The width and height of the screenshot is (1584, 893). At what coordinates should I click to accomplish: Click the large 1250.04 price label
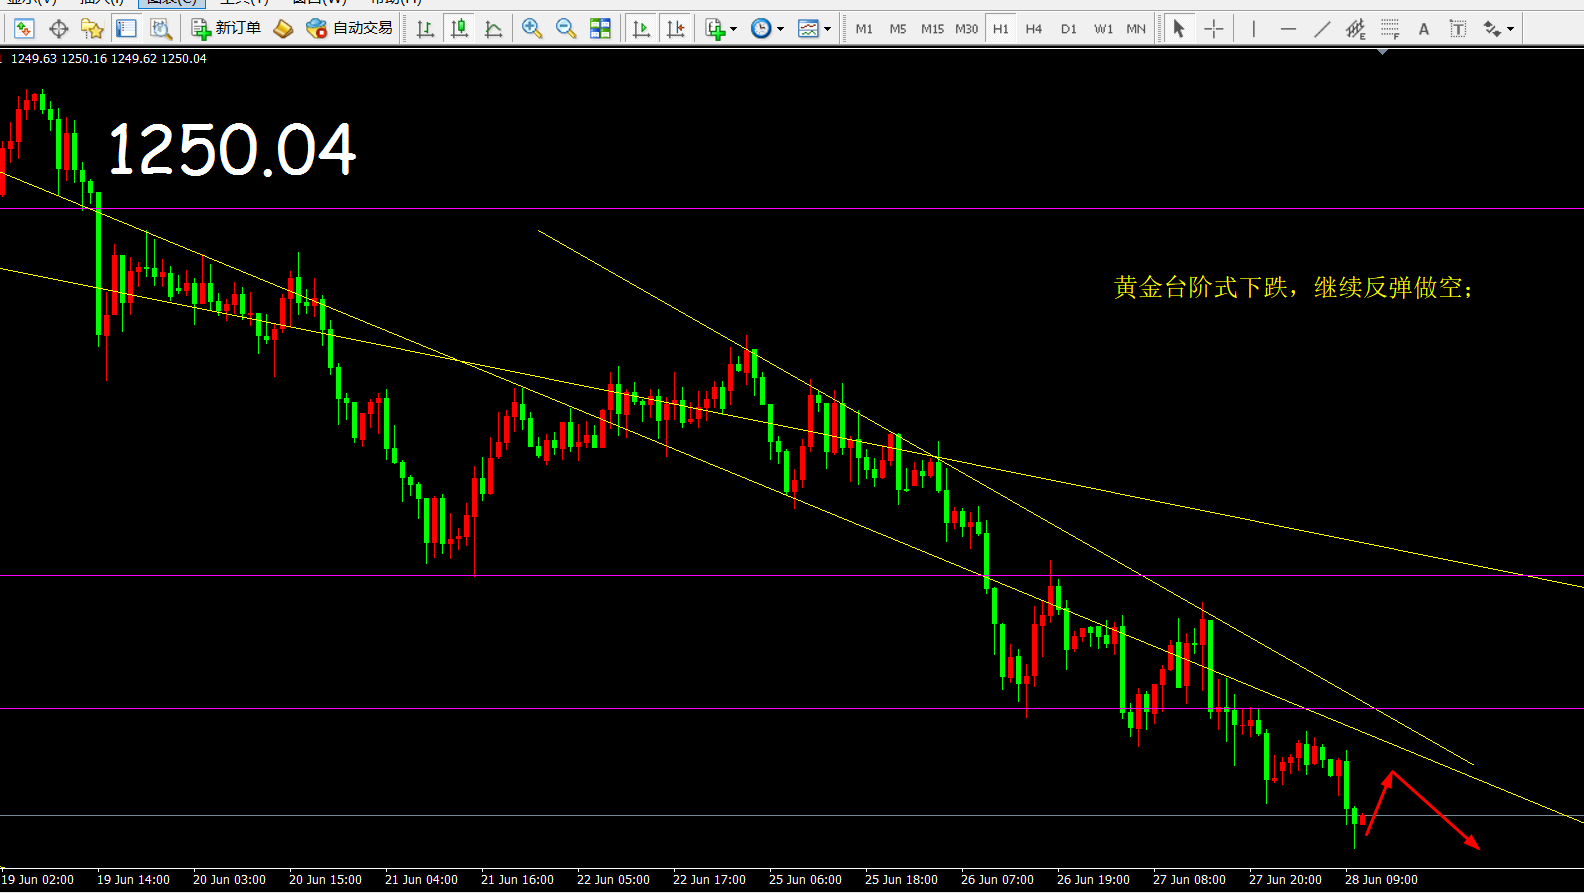[x=231, y=150]
